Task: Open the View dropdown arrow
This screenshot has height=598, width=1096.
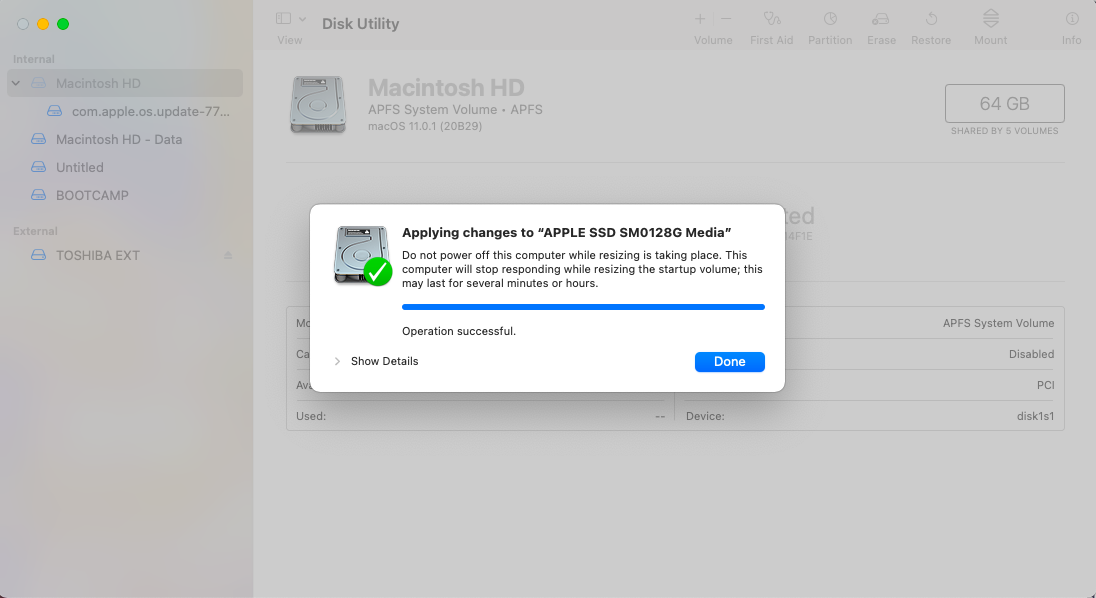Action: point(302,19)
